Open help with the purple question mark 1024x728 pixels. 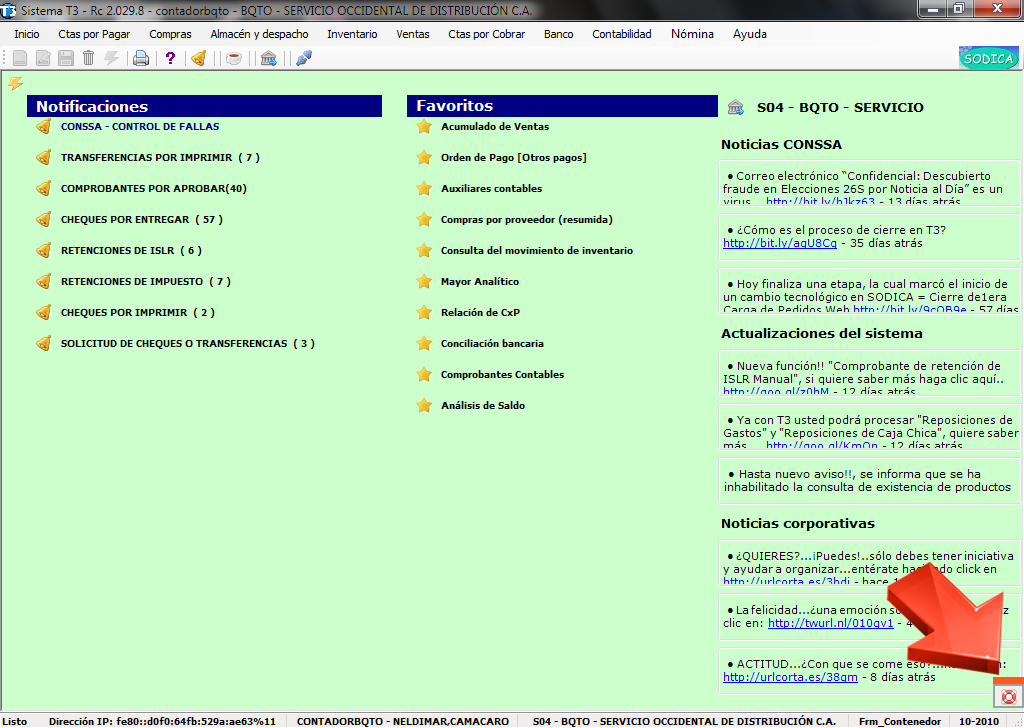[x=170, y=58]
